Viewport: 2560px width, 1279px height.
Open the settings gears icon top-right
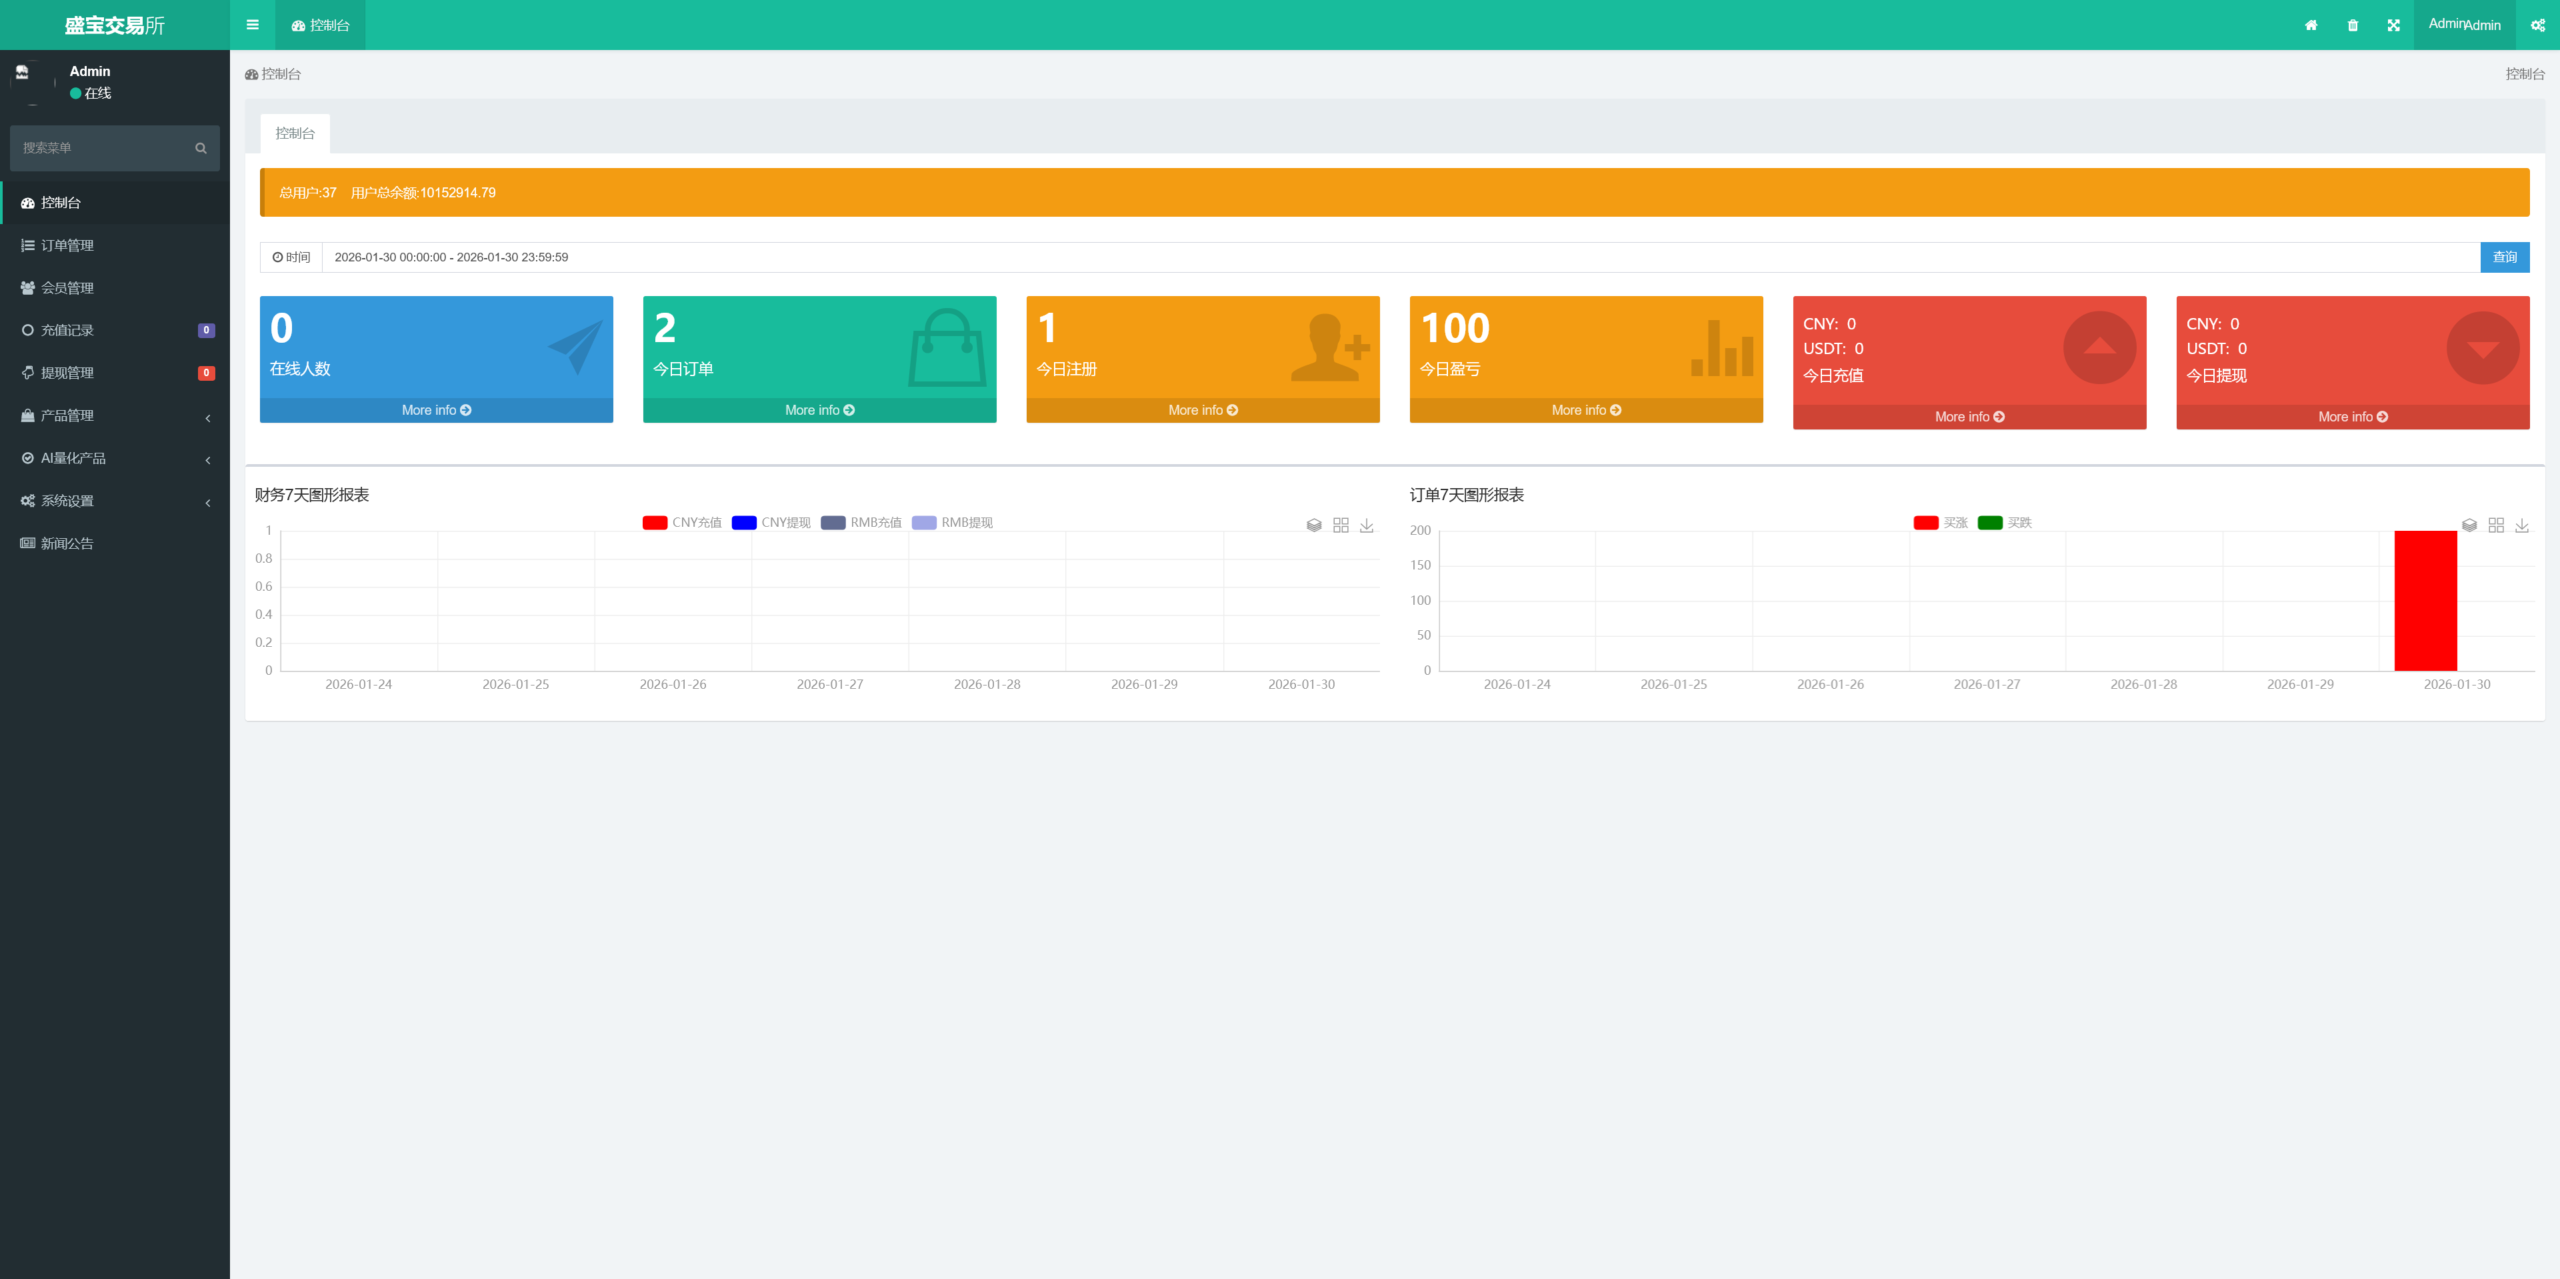click(x=2537, y=25)
